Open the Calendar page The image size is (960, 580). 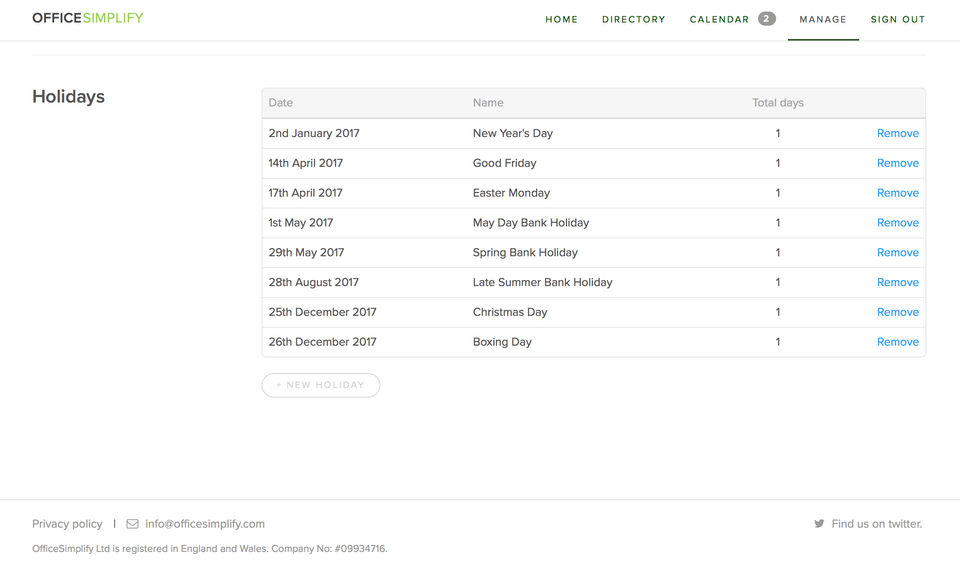(x=719, y=19)
